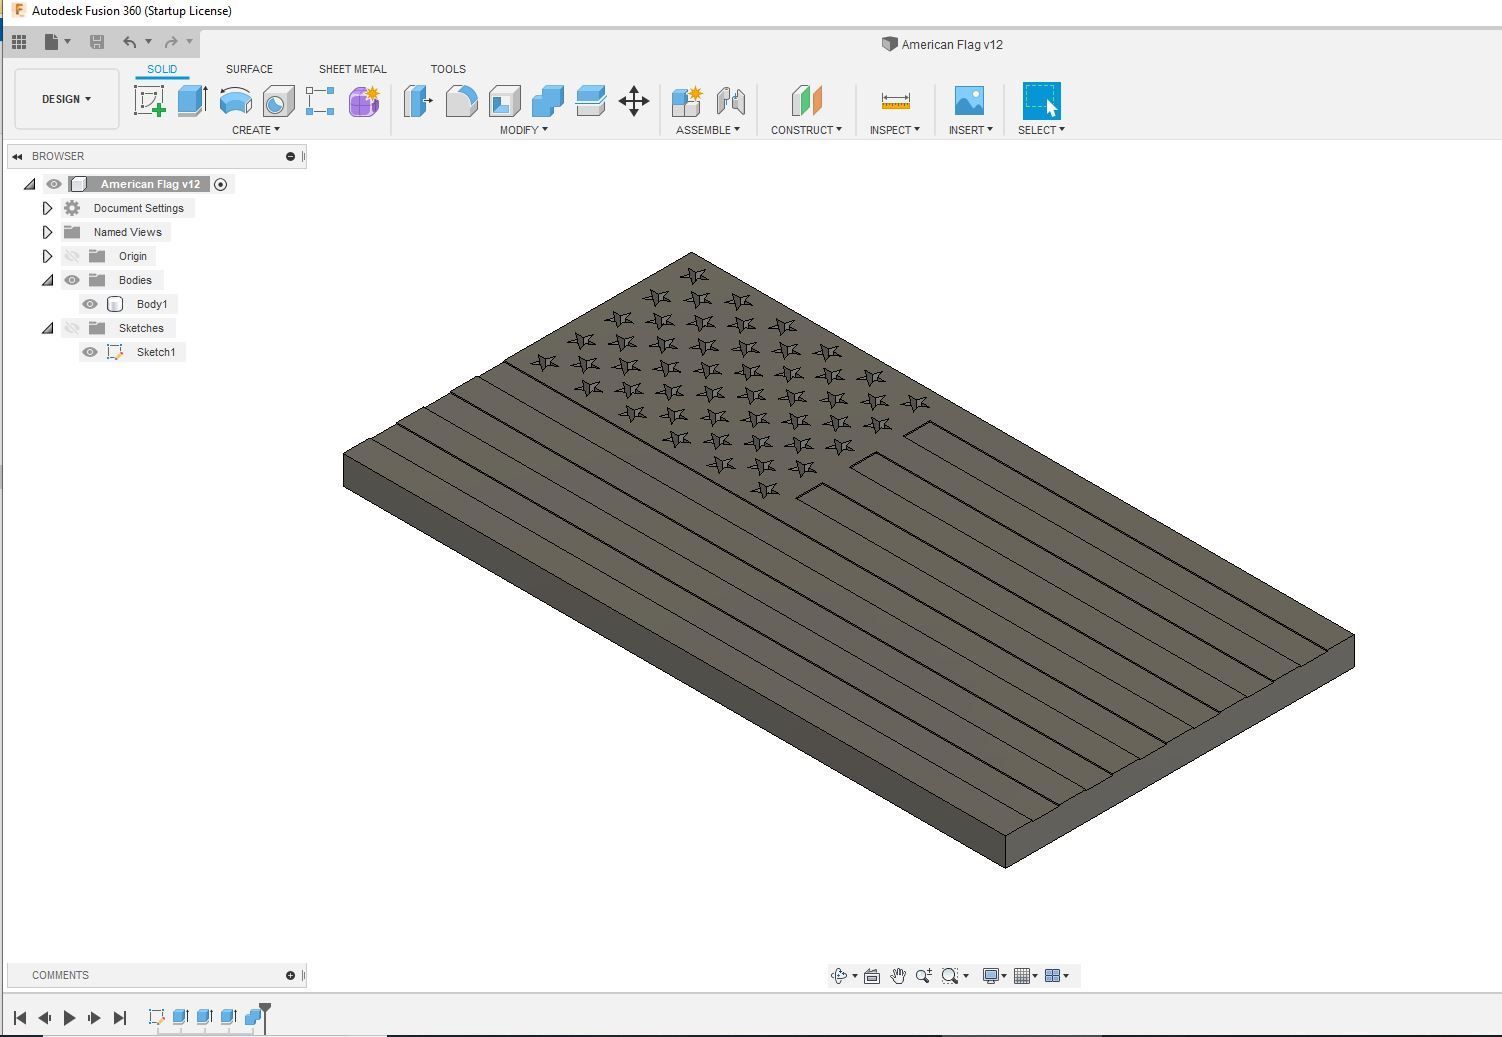
Task: Jump to end of the timeline
Action: (x=120, y=1017)
